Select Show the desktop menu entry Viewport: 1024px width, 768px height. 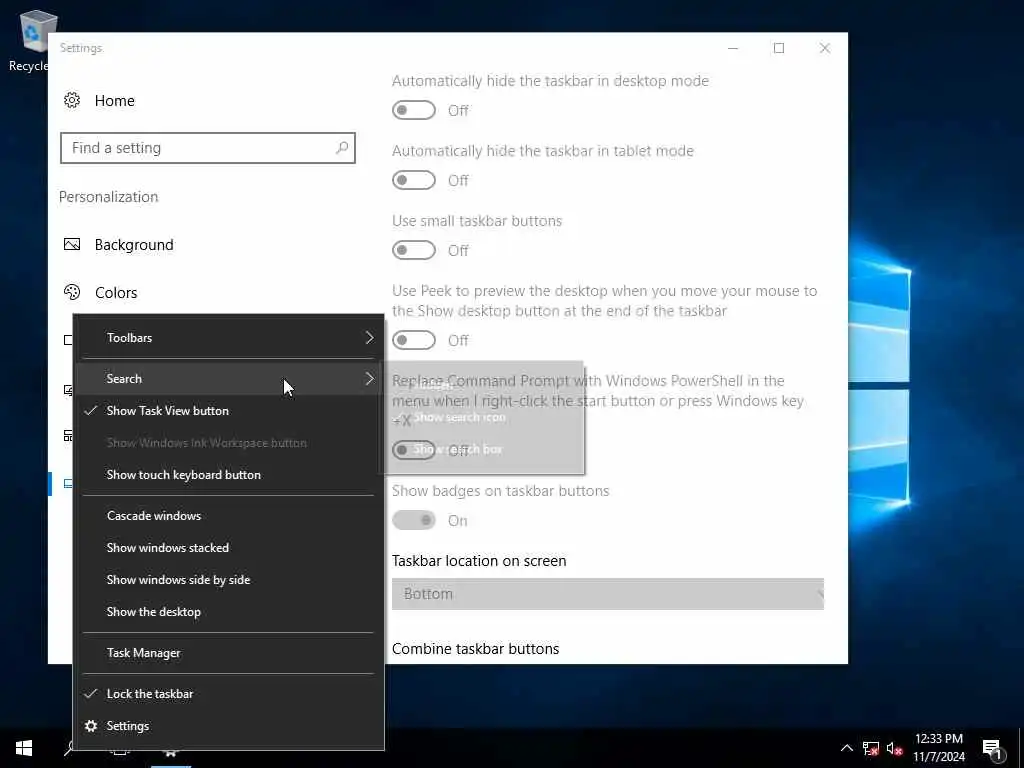pos(229,612)
